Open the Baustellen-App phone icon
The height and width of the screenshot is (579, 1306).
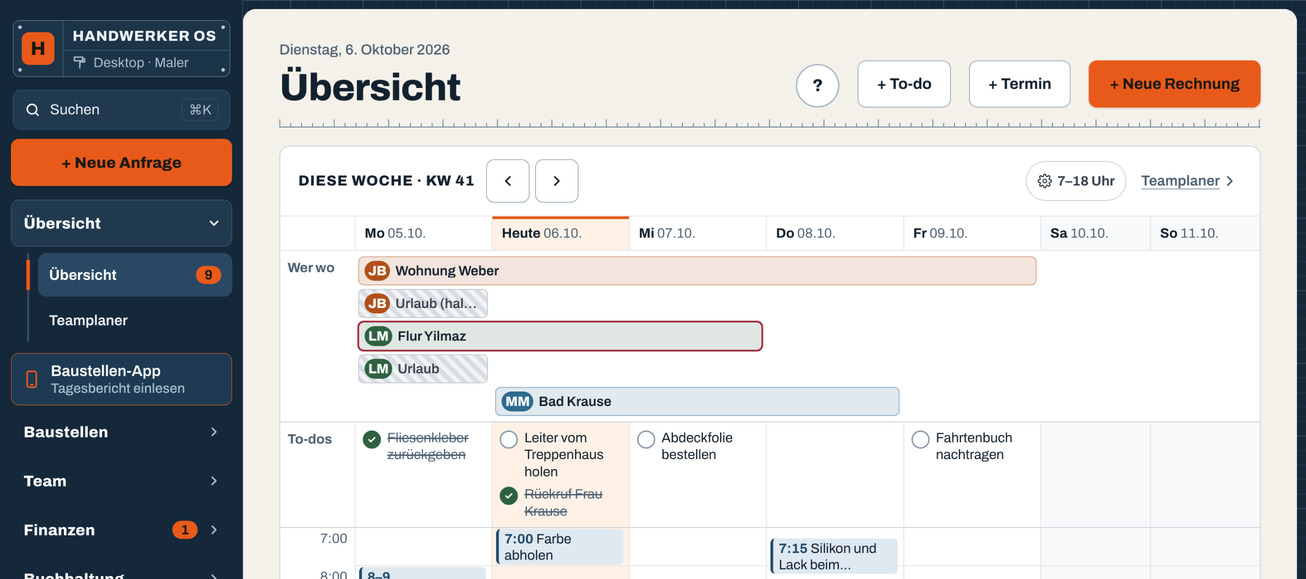coord(32,379)
